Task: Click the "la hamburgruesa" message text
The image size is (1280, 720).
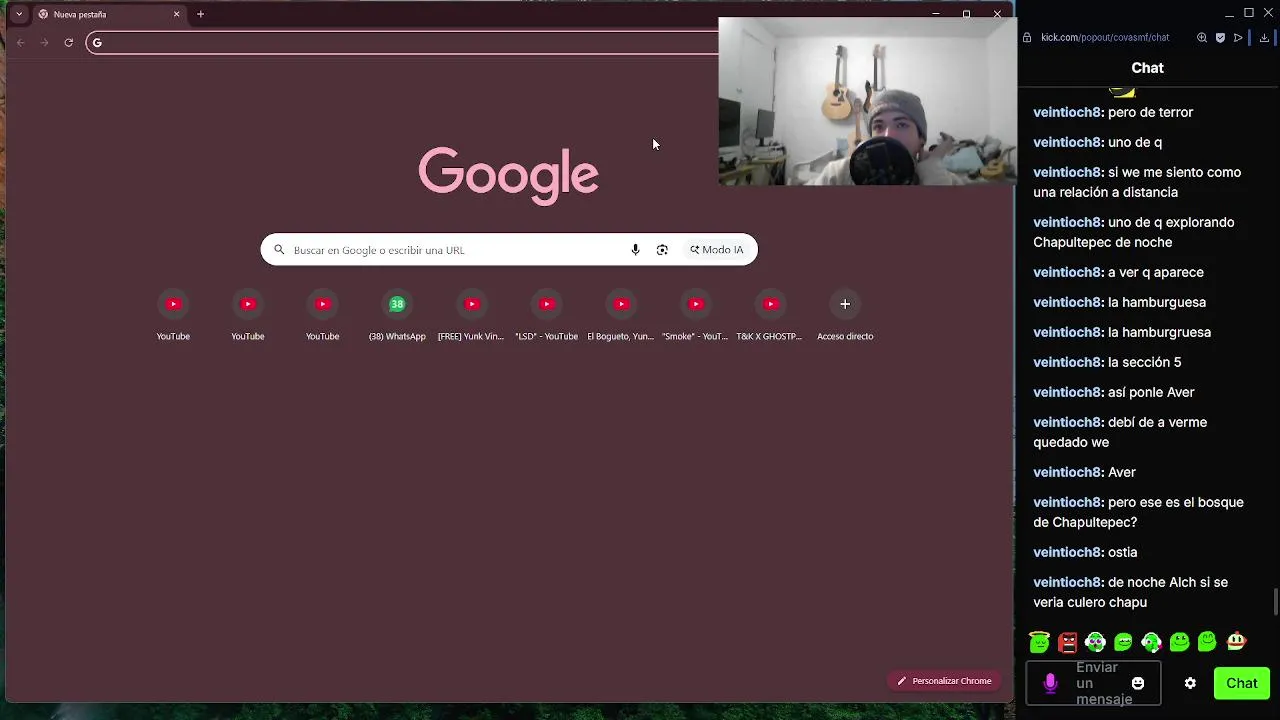Action: pyautogui.click(x=1159, y=332)
